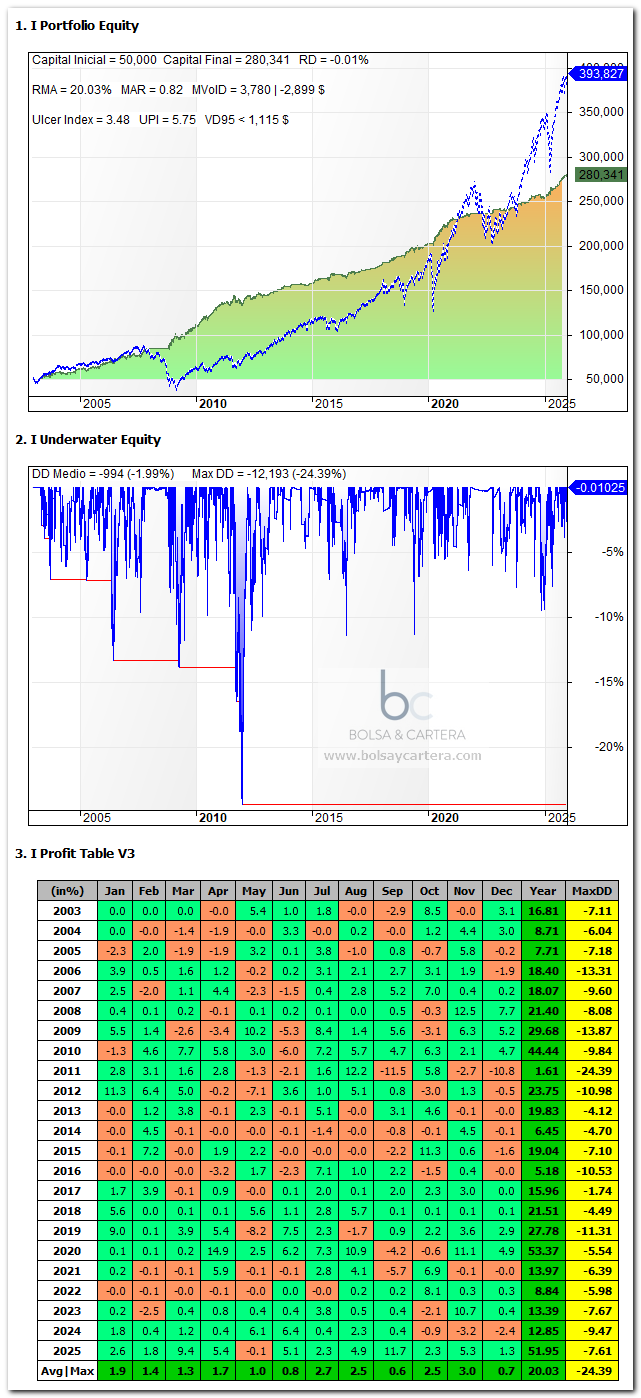Select the 'MaxDD' column header

pyautogui.click(x=590, y=891)
